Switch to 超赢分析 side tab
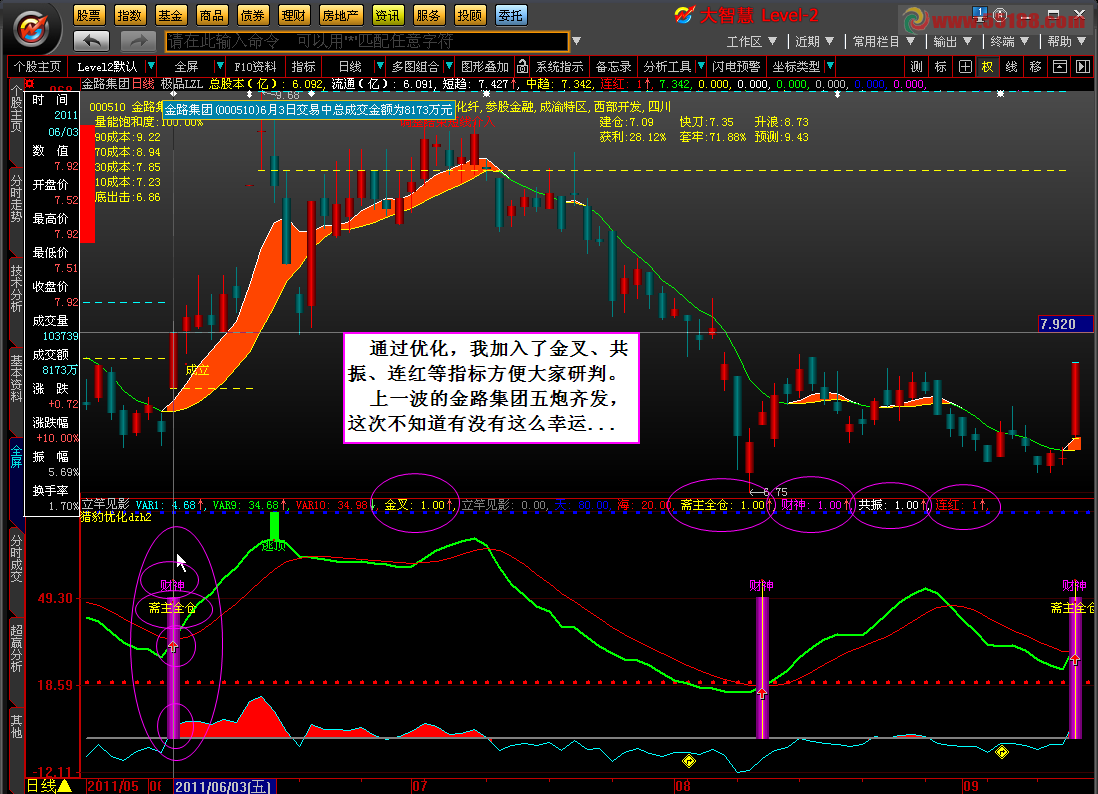Viewport: 1098px width, 794px height. 16,648
